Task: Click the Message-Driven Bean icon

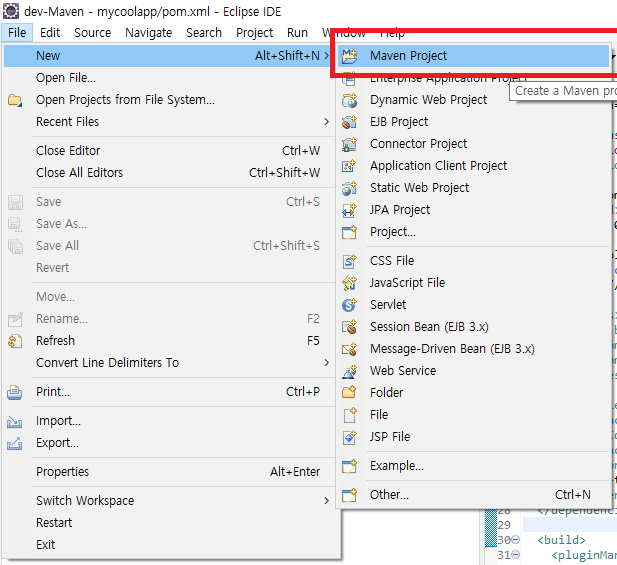Action: (349, 349)
